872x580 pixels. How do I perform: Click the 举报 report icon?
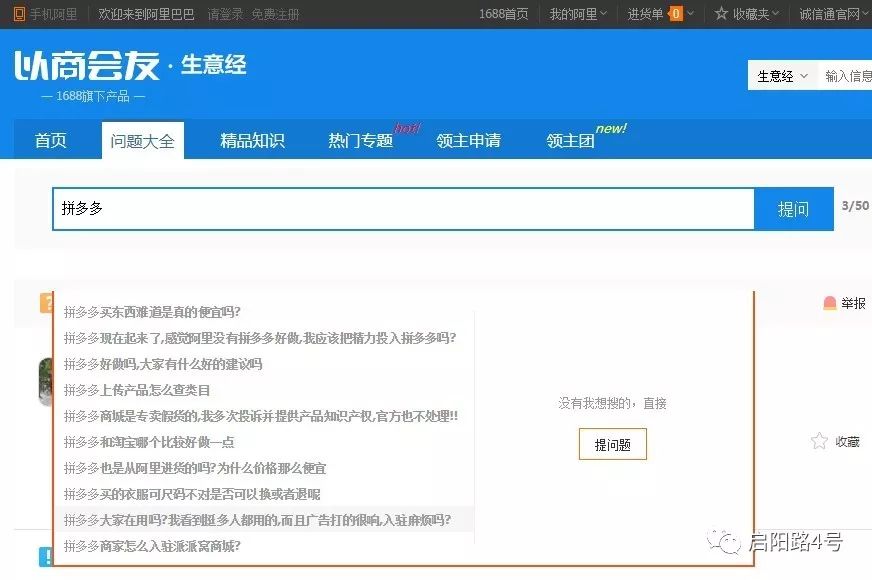(x=830, y=303)
